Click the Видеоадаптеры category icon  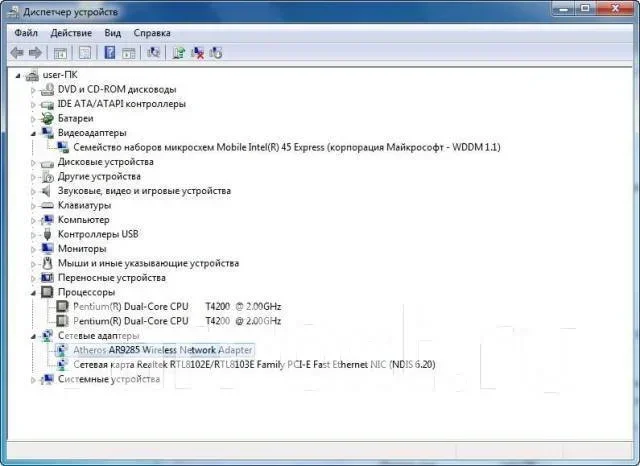[47, 133]
